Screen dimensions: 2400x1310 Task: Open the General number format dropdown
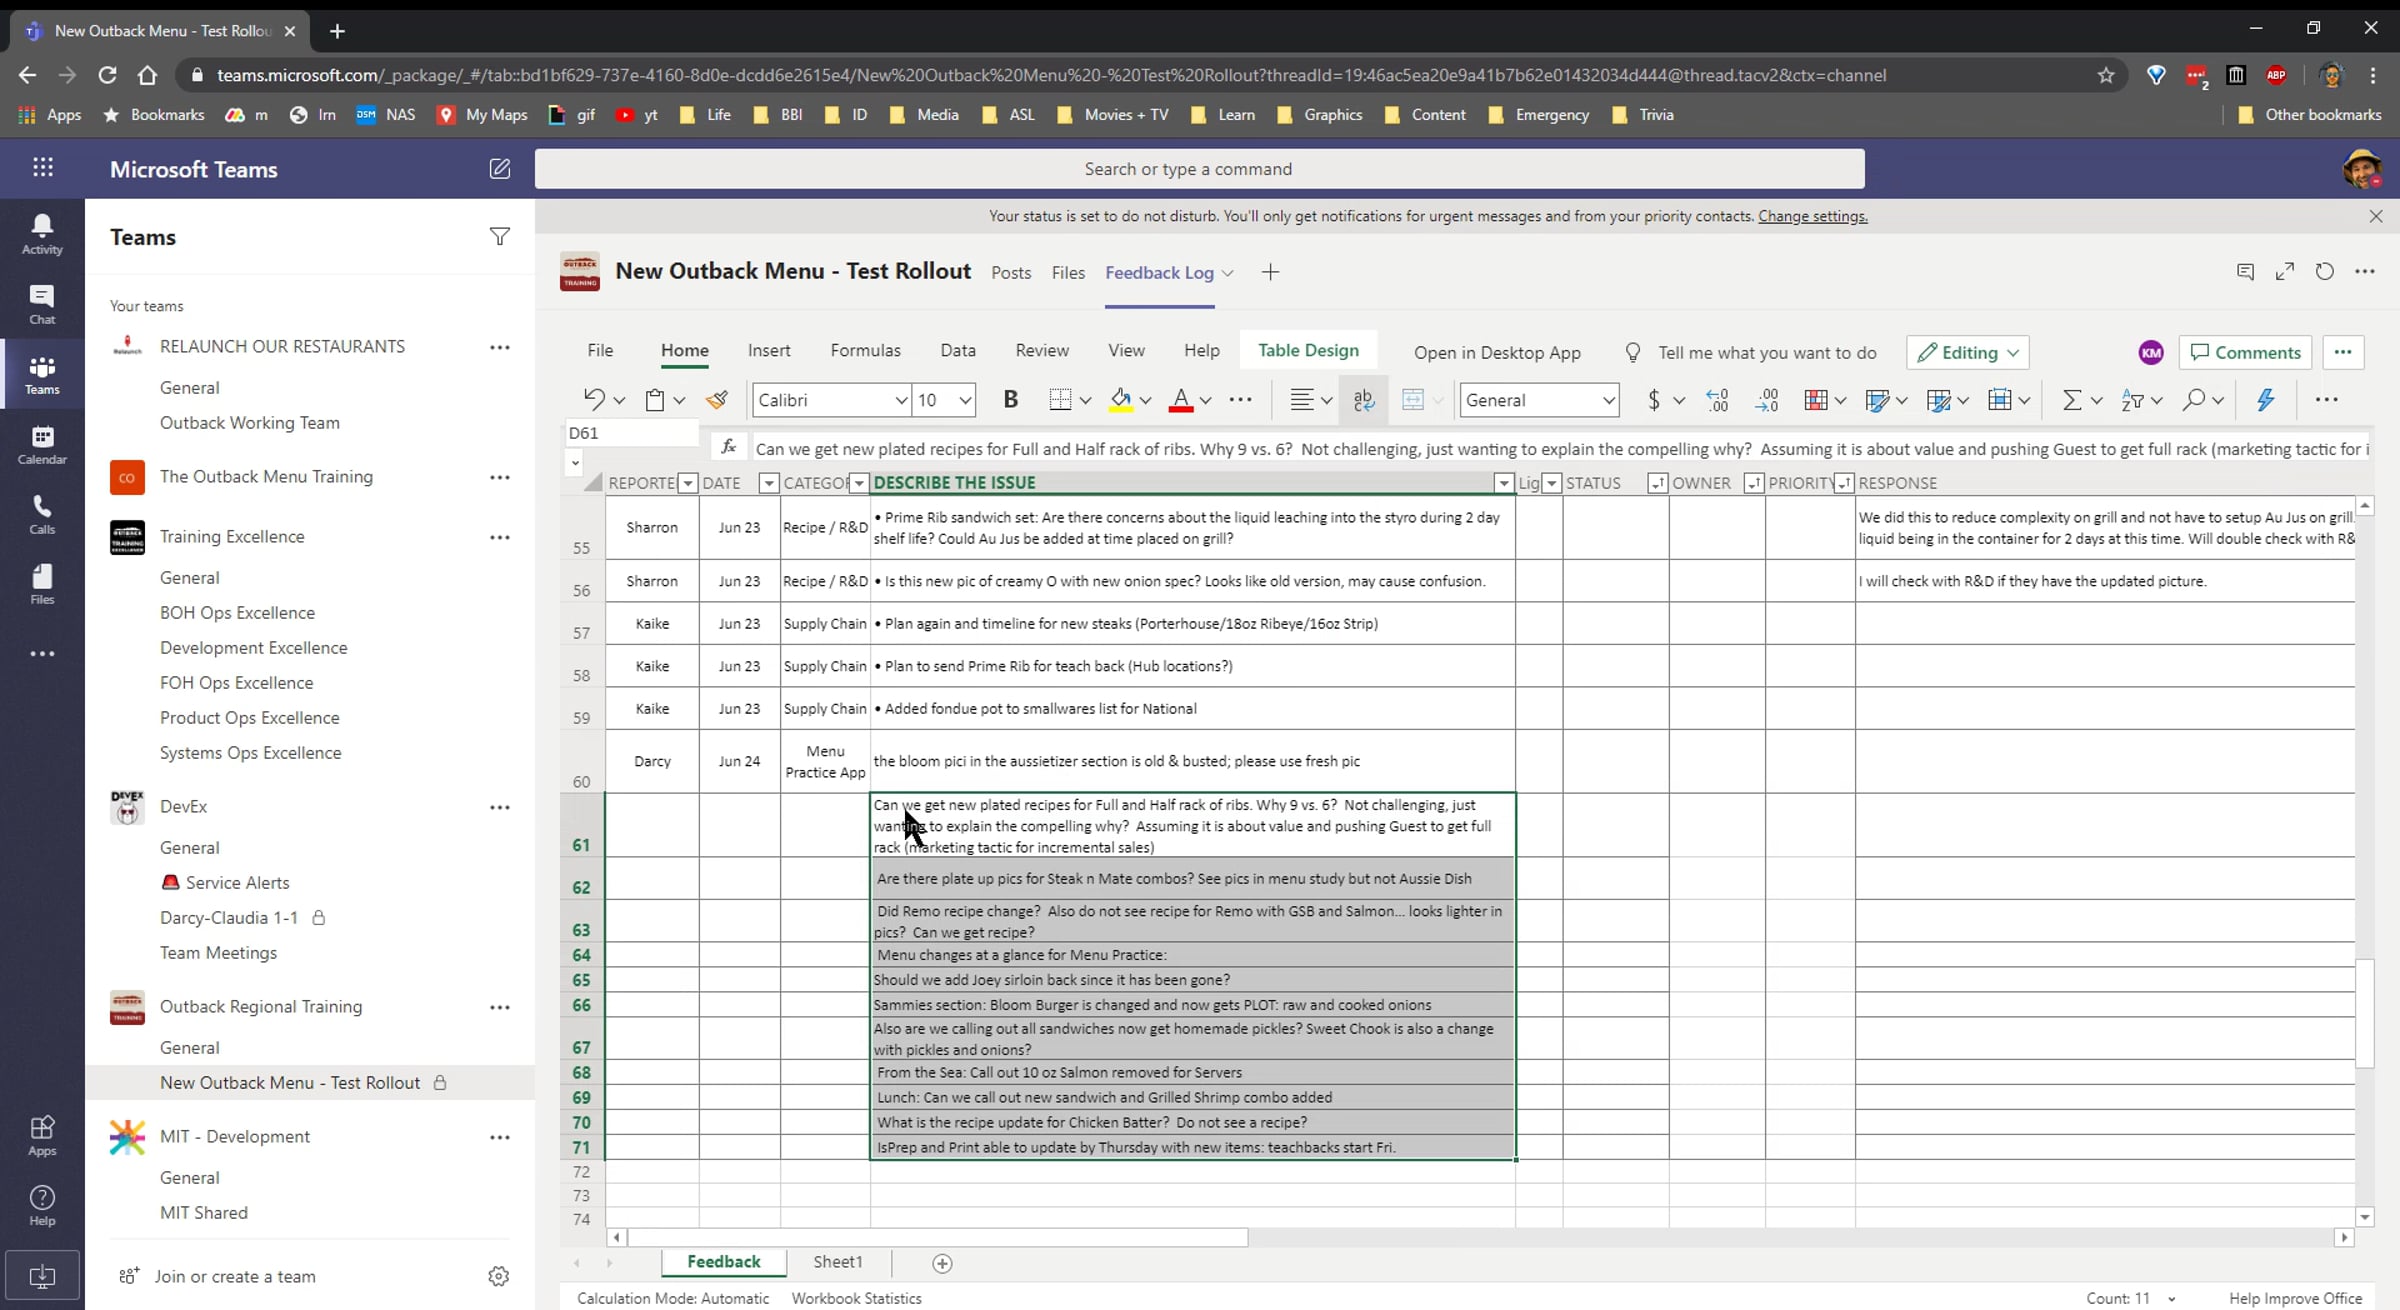1608,401
